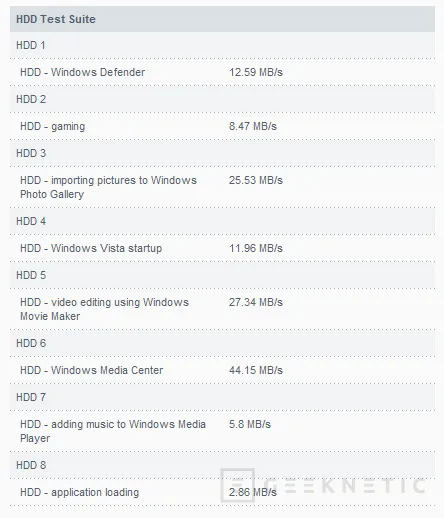Select the HDD 3 section row
Viewport: 444px width, 518px height.
(222, 153)
